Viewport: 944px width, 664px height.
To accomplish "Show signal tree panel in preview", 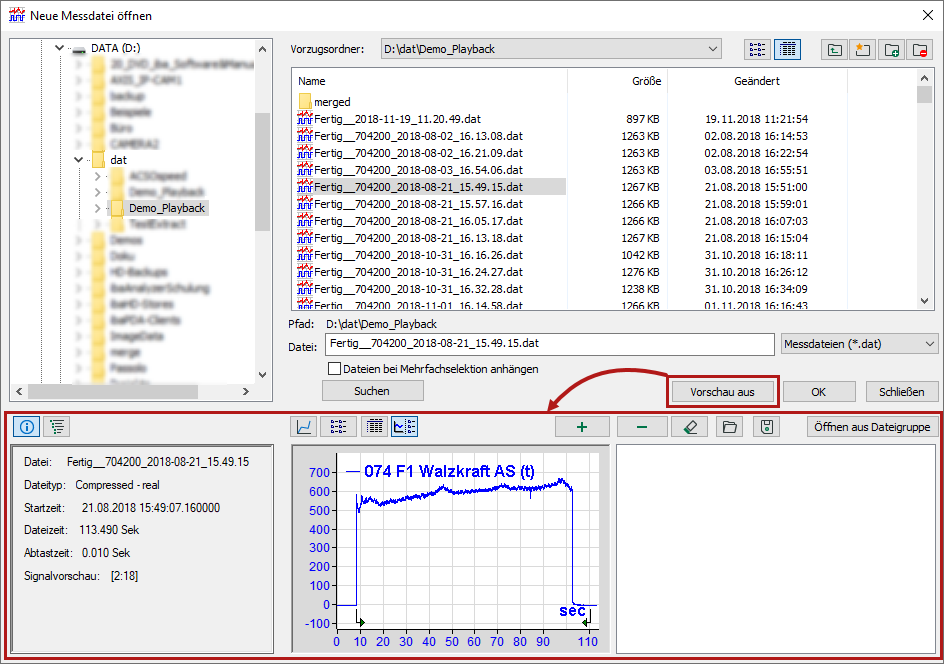I will click(57, 427).
